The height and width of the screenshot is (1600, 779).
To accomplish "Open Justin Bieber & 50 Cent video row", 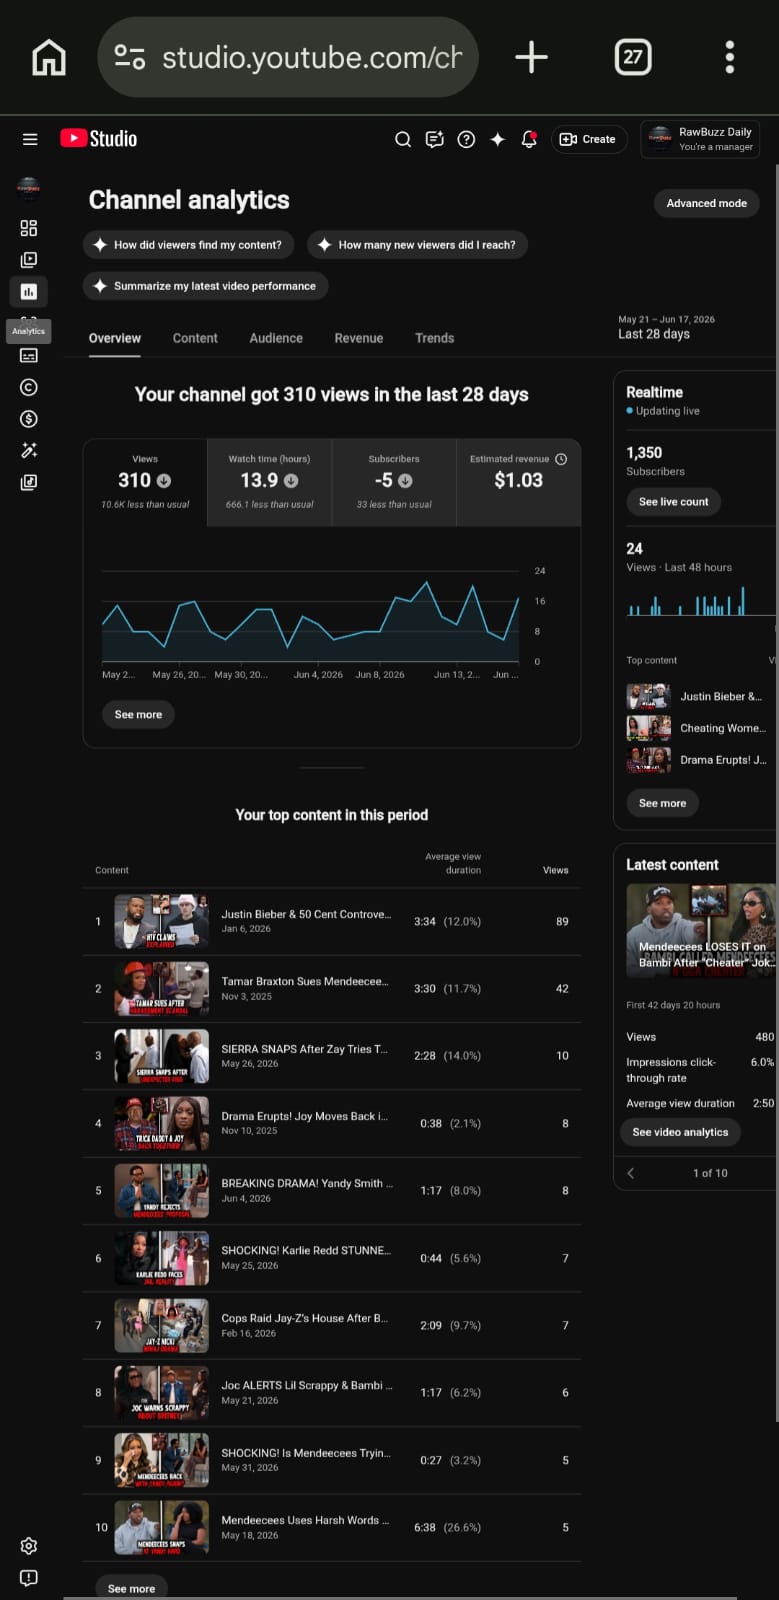I will (331, 922).
